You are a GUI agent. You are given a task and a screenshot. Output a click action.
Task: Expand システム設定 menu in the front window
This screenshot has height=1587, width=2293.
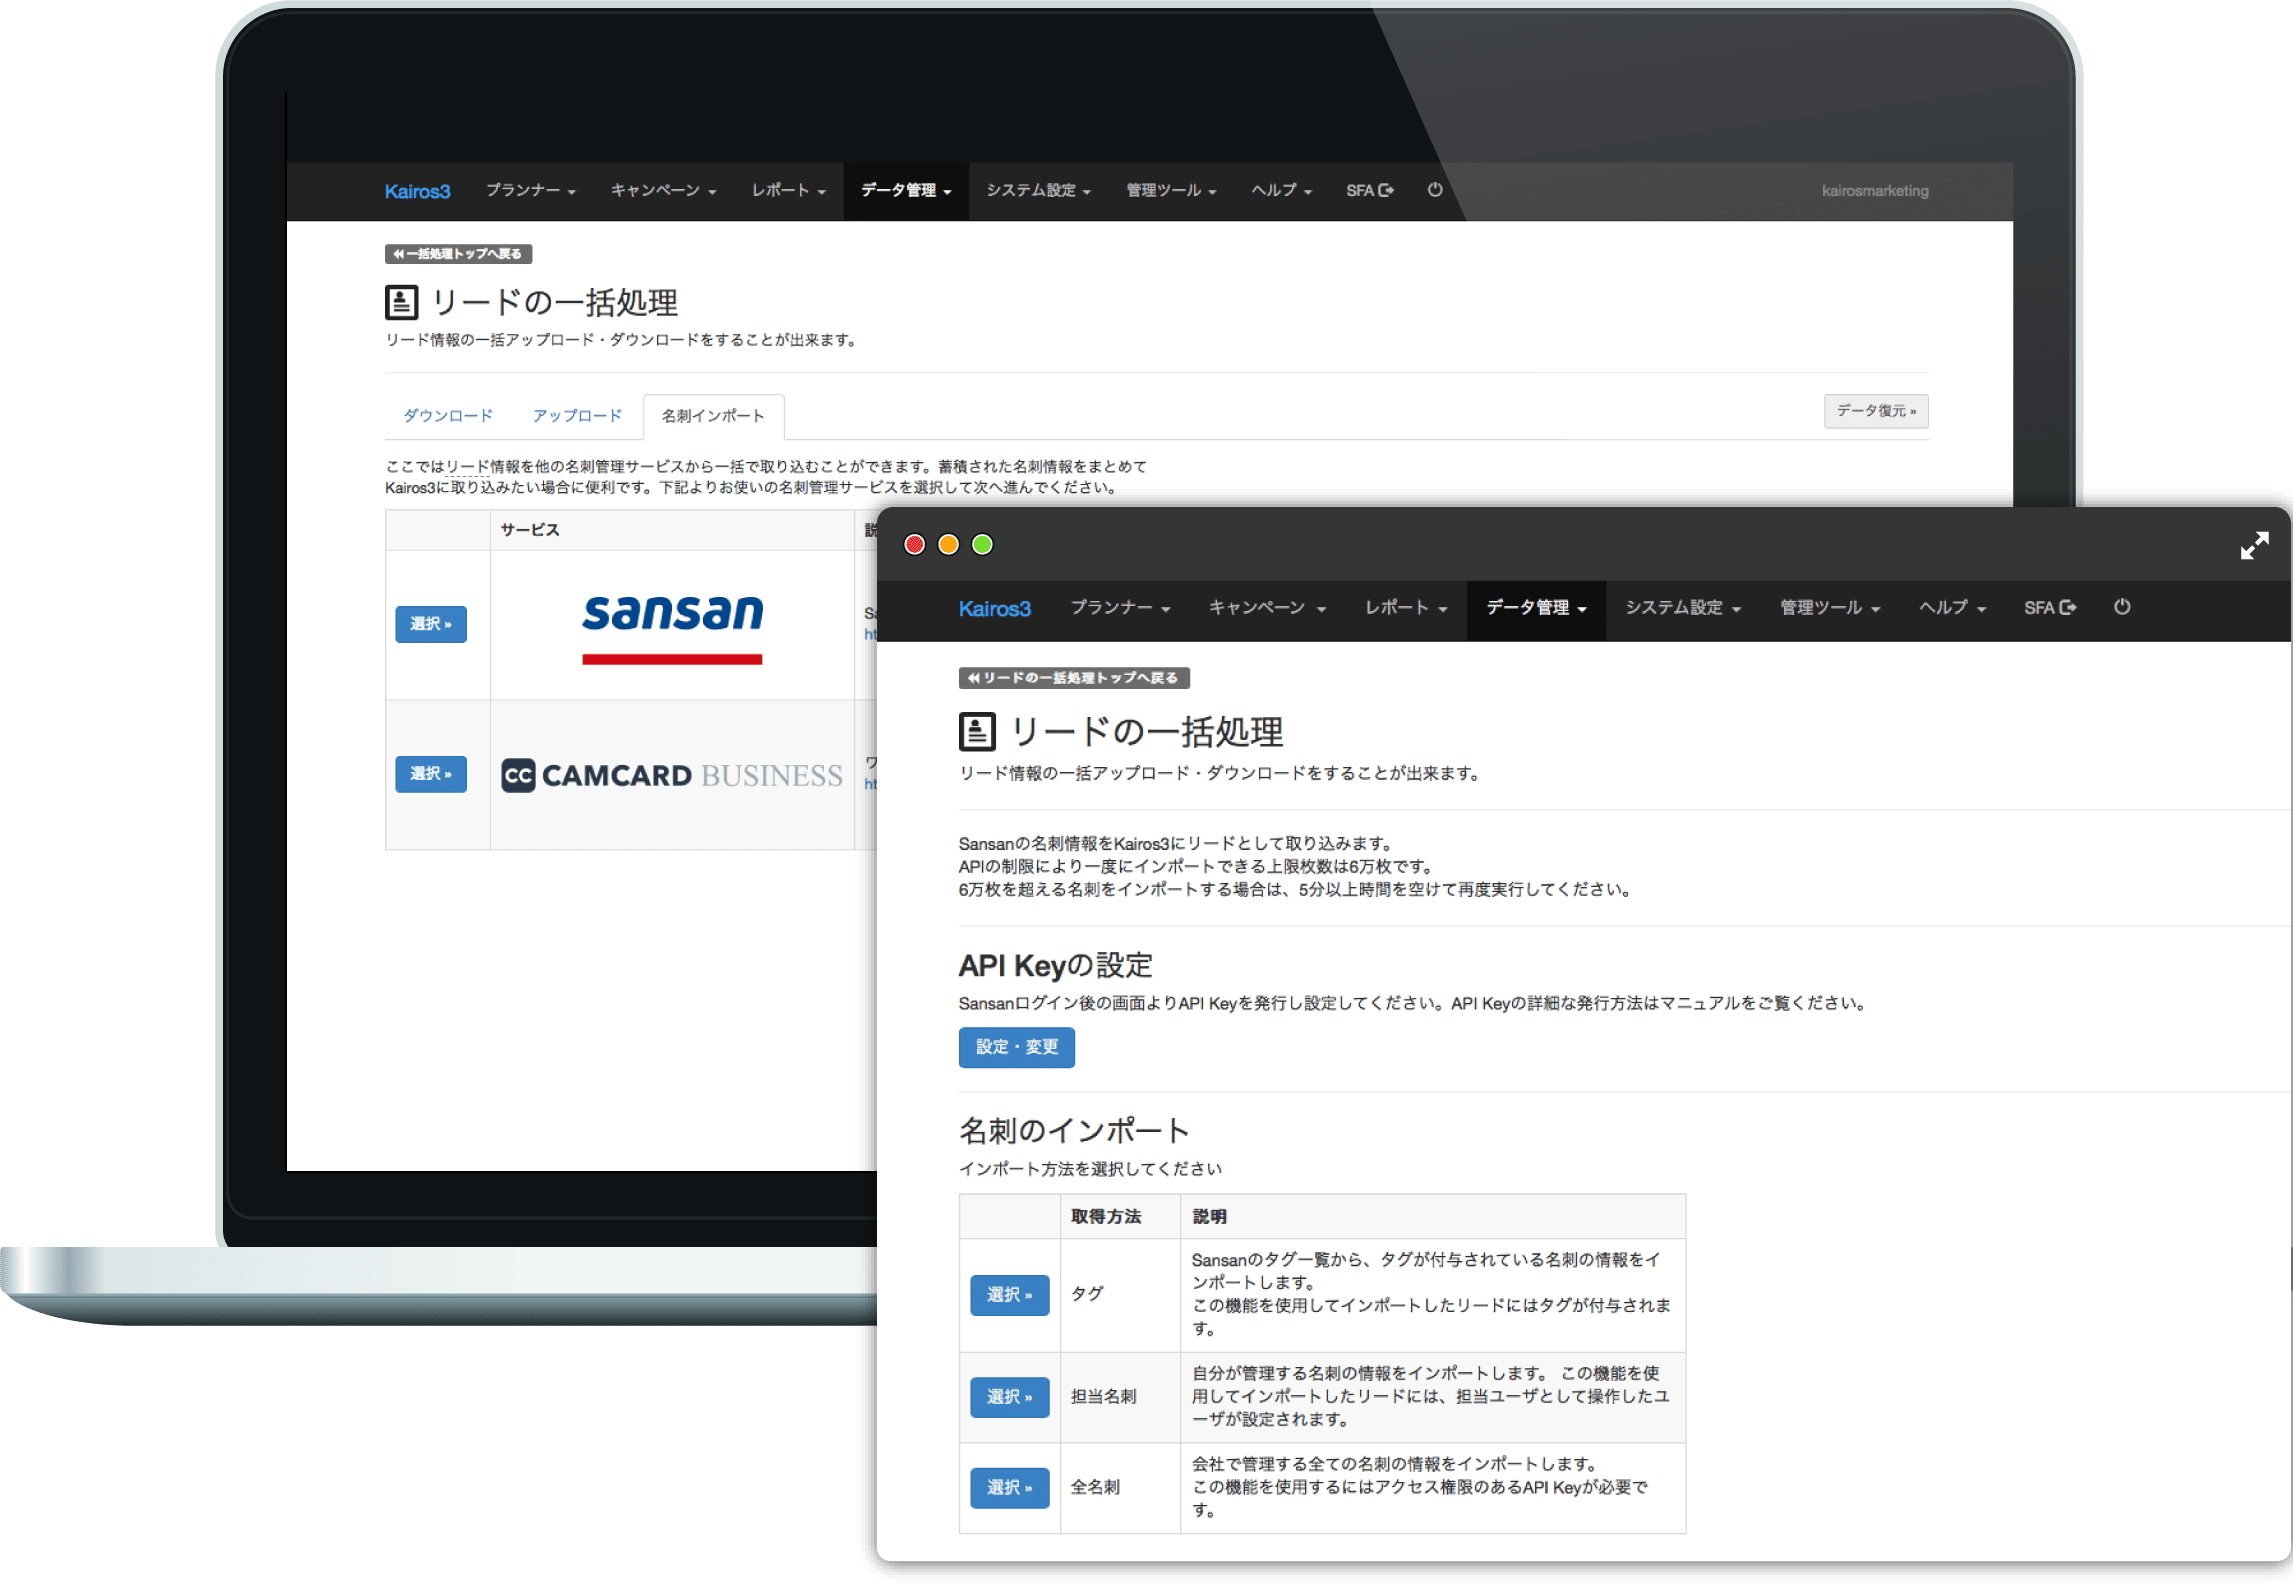click(1683, 608)
